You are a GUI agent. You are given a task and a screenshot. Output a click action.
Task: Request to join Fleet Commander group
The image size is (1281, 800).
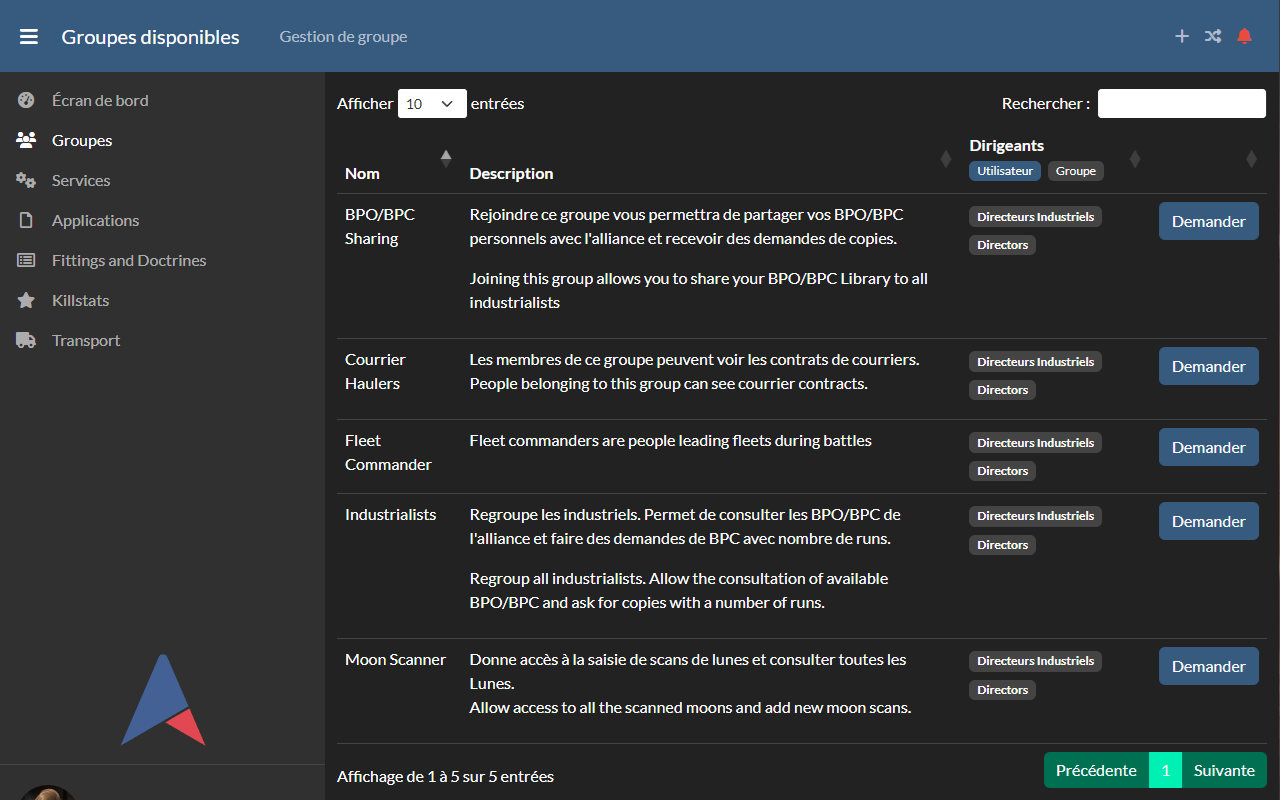click(x=1208, y=447)
